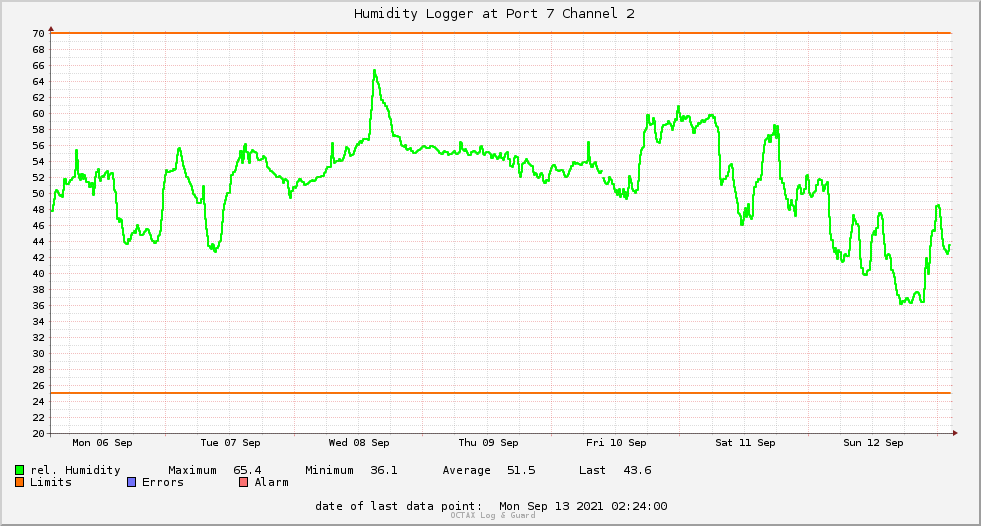The height and width of the screenshot is (526, 981).
Task: Click the y-axis label 30
Action: coord(38,354)
